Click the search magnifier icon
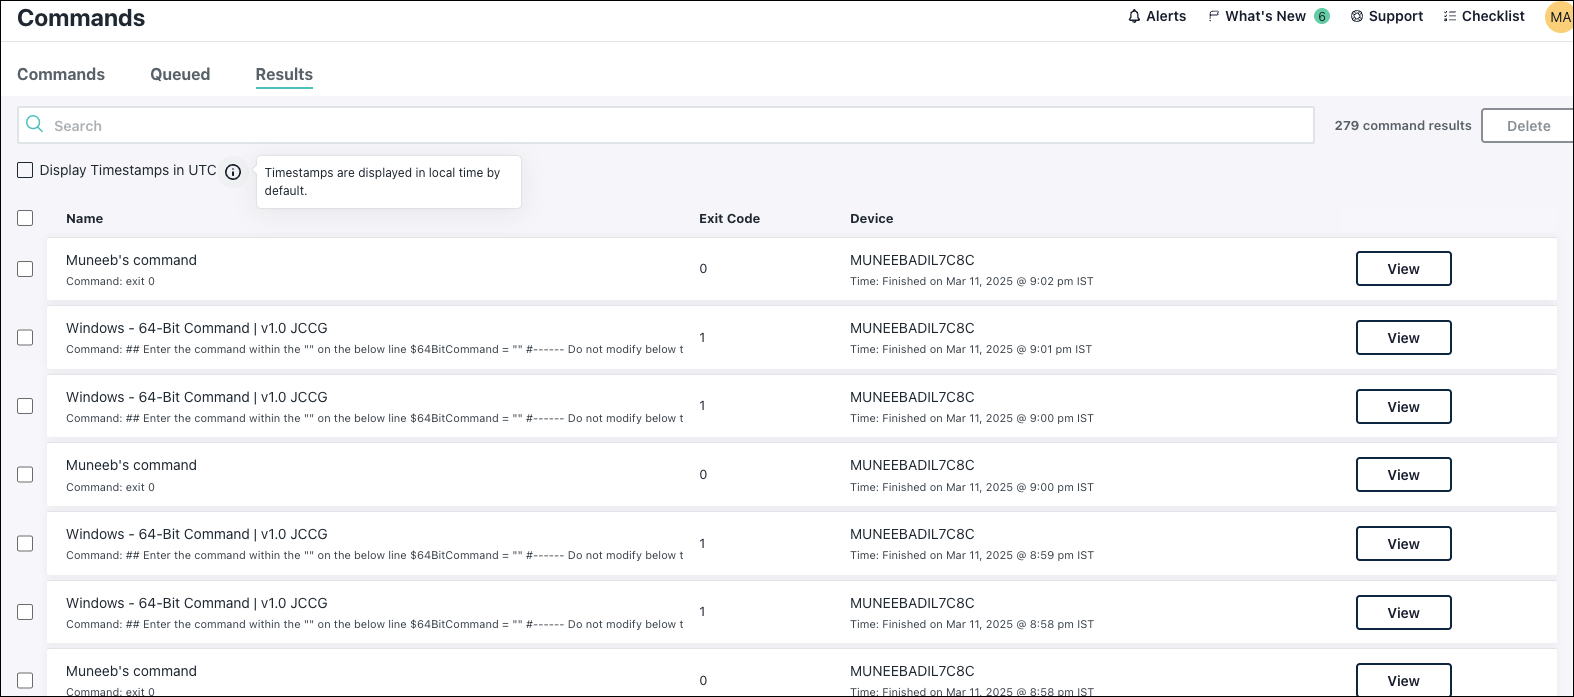The image size is (1574, 697). [x=34, y=124]
